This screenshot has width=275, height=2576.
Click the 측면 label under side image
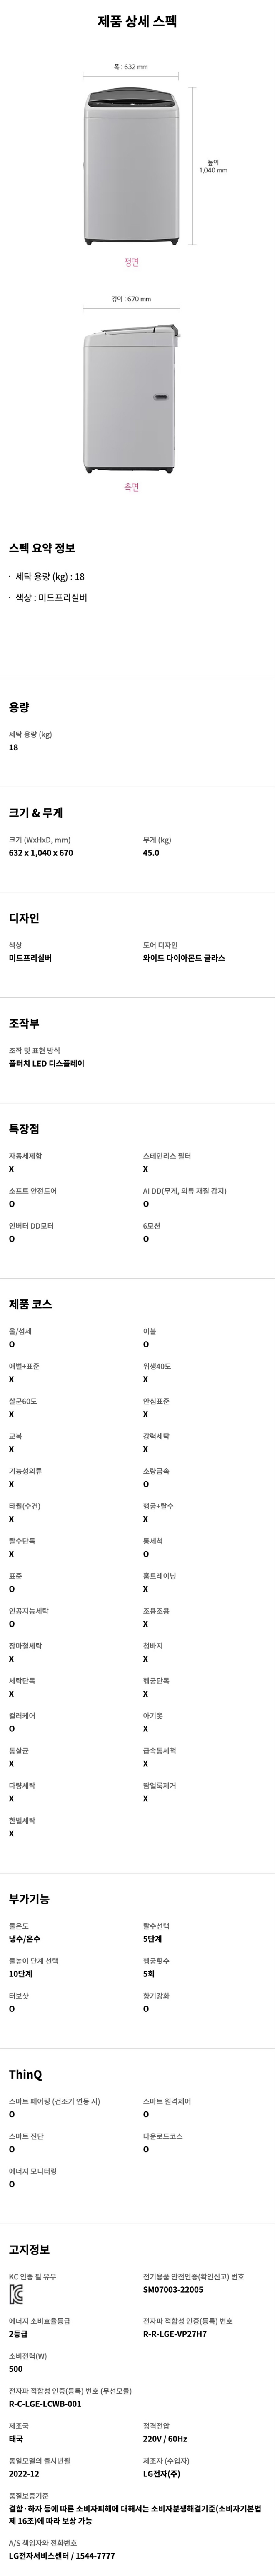[x=131, y=487]
